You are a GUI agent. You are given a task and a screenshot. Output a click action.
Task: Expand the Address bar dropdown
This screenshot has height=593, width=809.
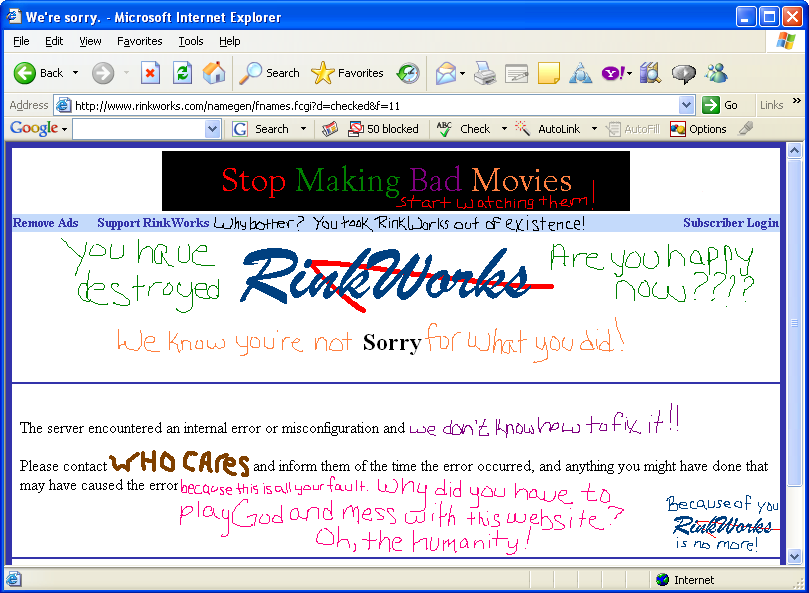click(686, 105)
